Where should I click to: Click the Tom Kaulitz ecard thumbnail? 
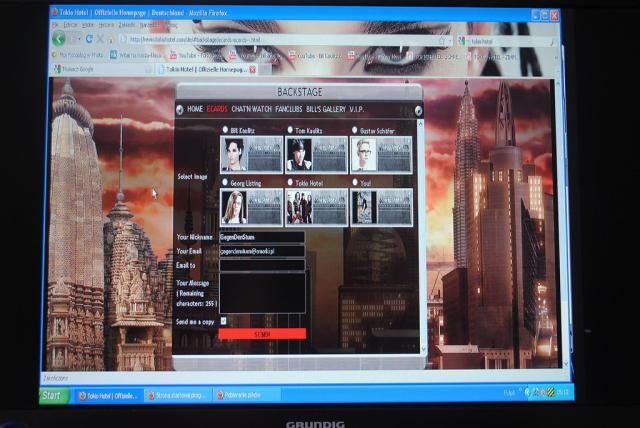316,155
